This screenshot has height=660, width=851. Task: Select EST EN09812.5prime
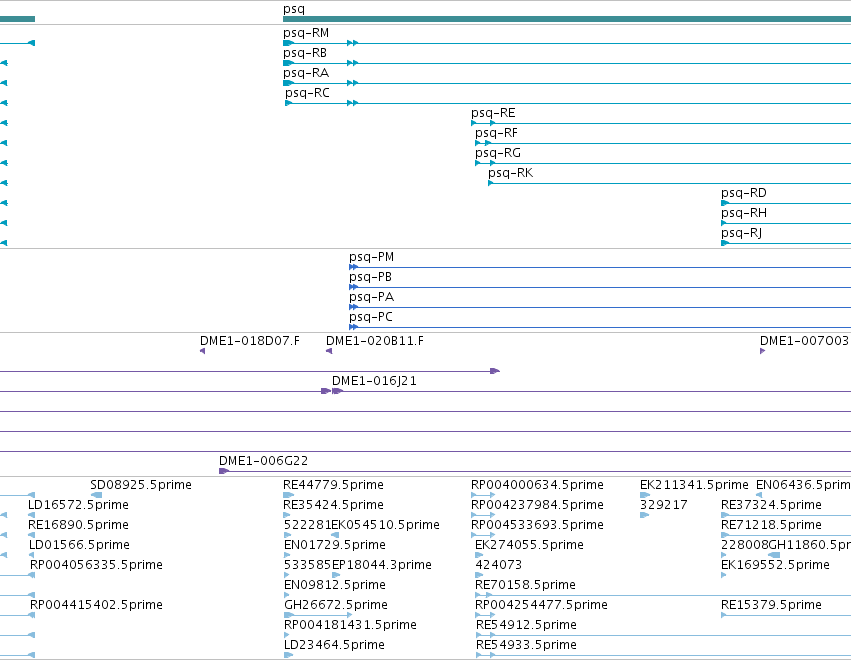pos(335,585)
